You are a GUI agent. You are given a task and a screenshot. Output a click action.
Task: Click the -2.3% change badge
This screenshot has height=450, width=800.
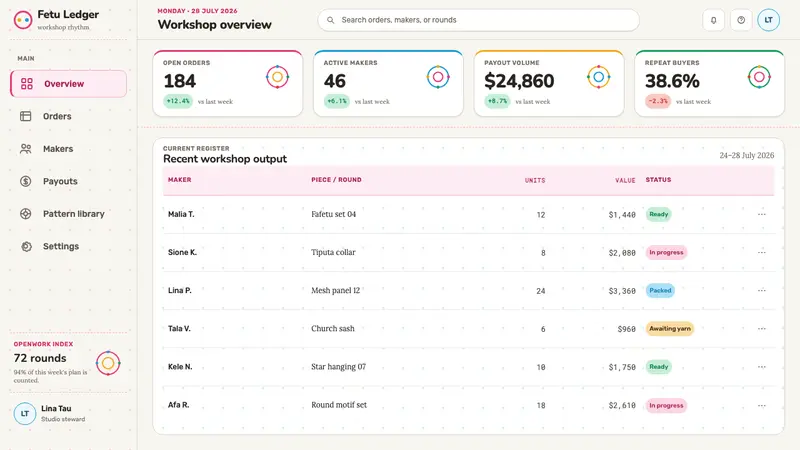click(658, 101)
